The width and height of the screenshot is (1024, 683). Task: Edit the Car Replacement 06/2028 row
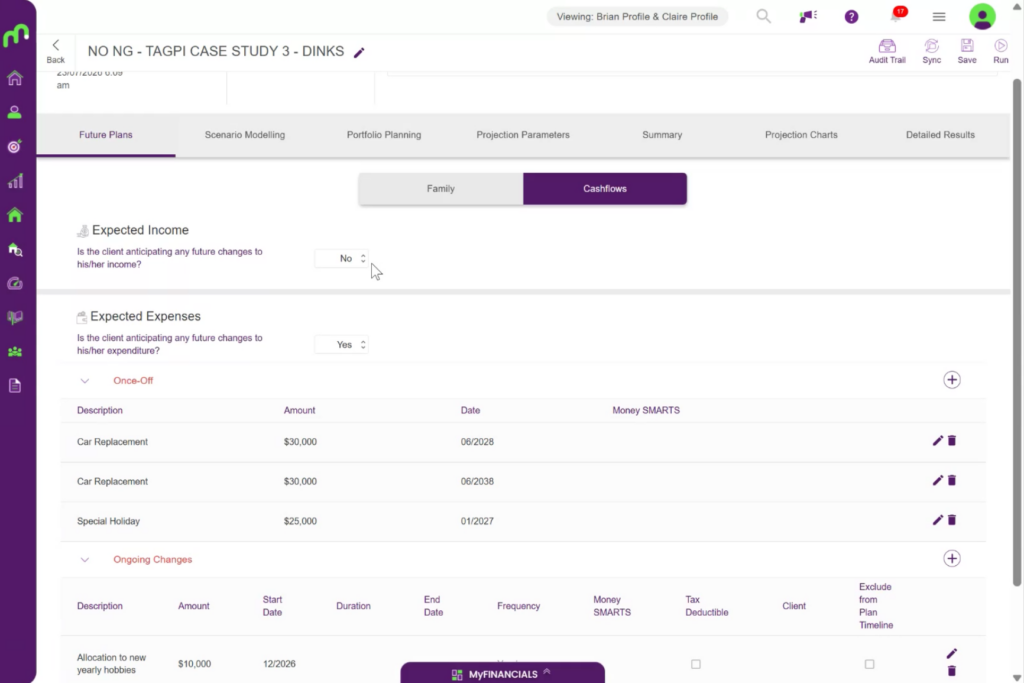[x=938, y=441]
